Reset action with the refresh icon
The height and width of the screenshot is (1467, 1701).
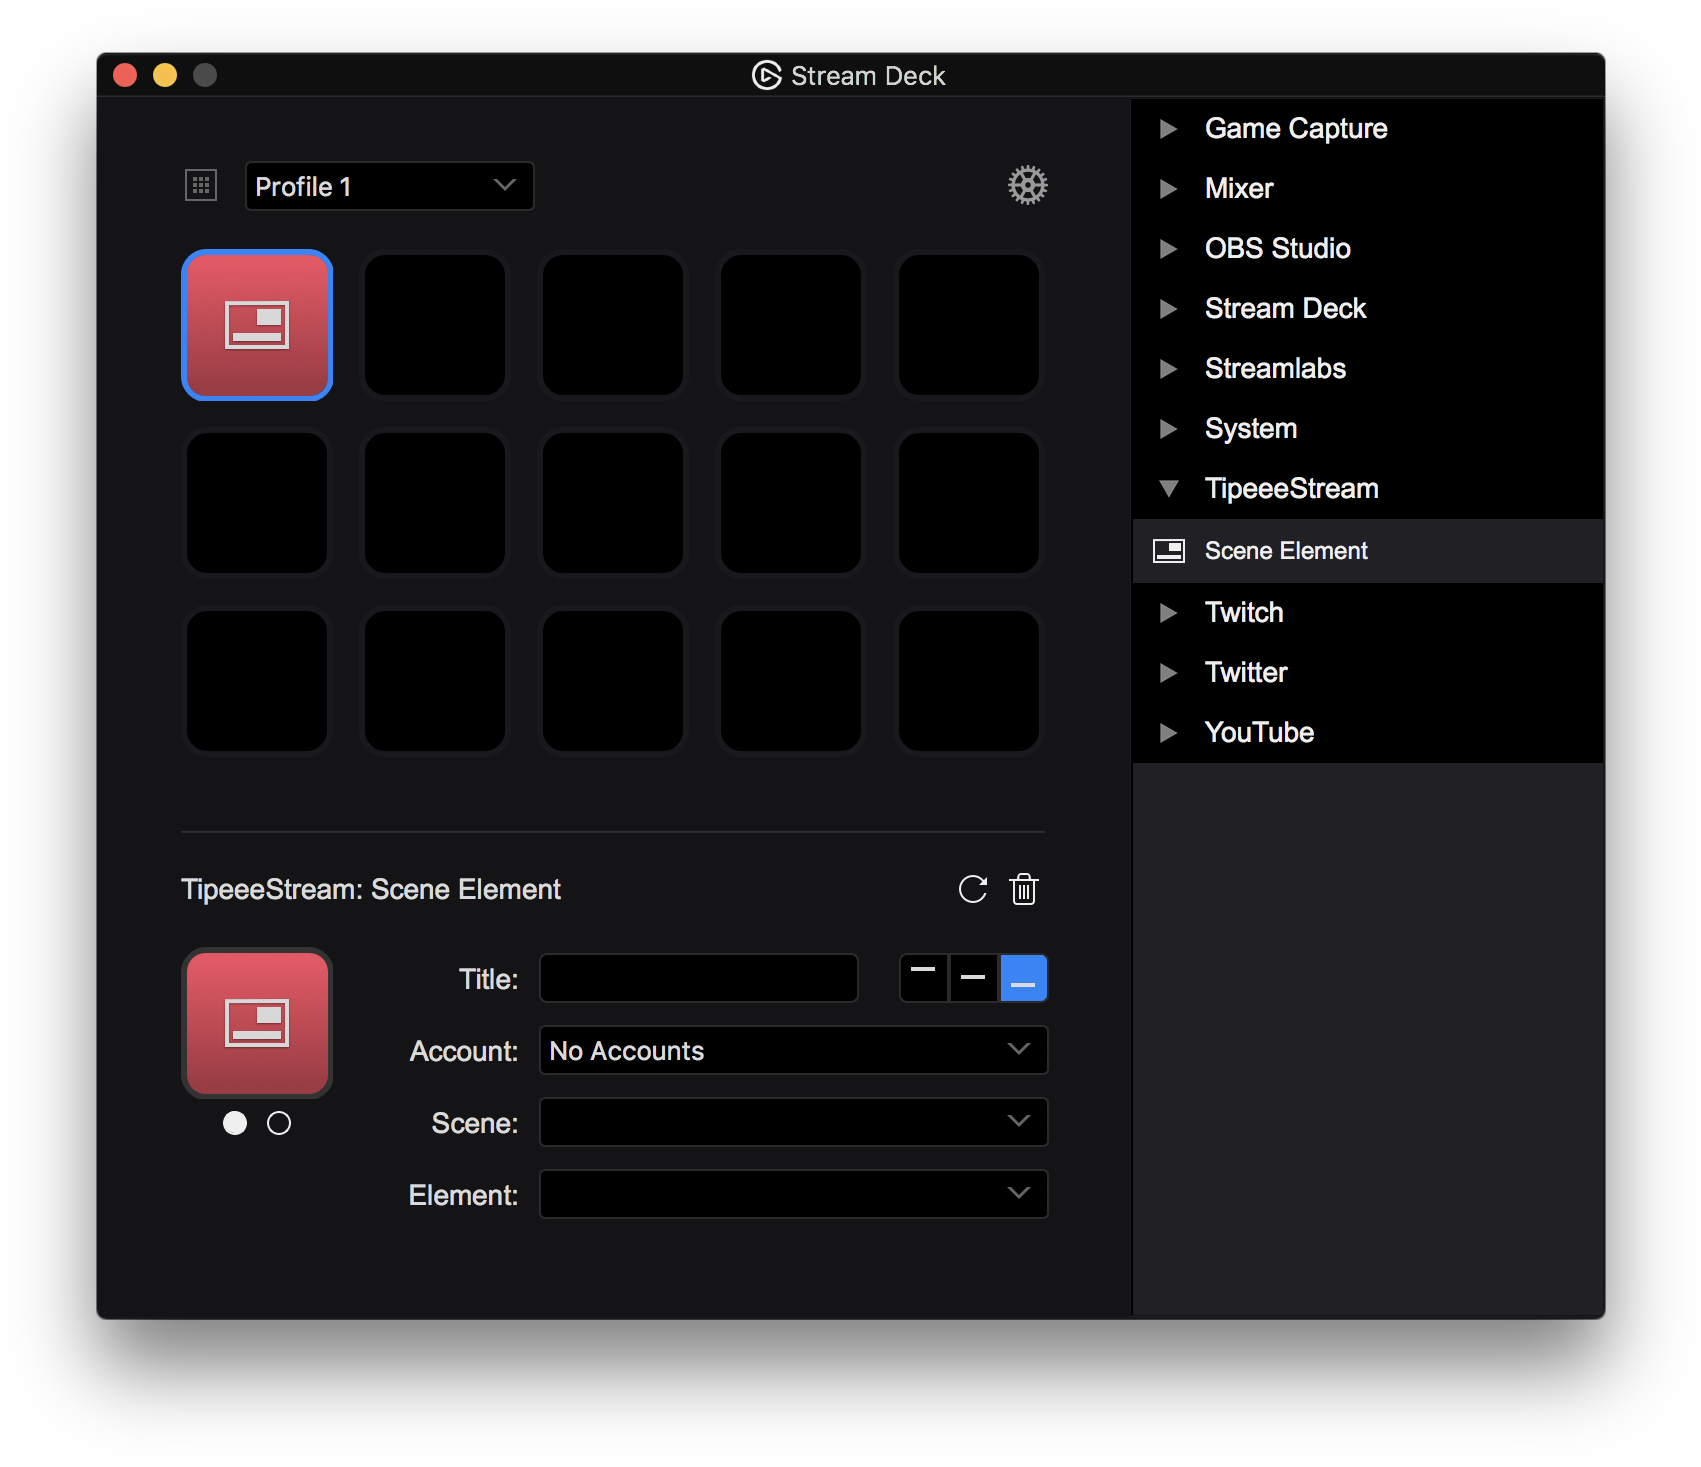click(972, 889)
